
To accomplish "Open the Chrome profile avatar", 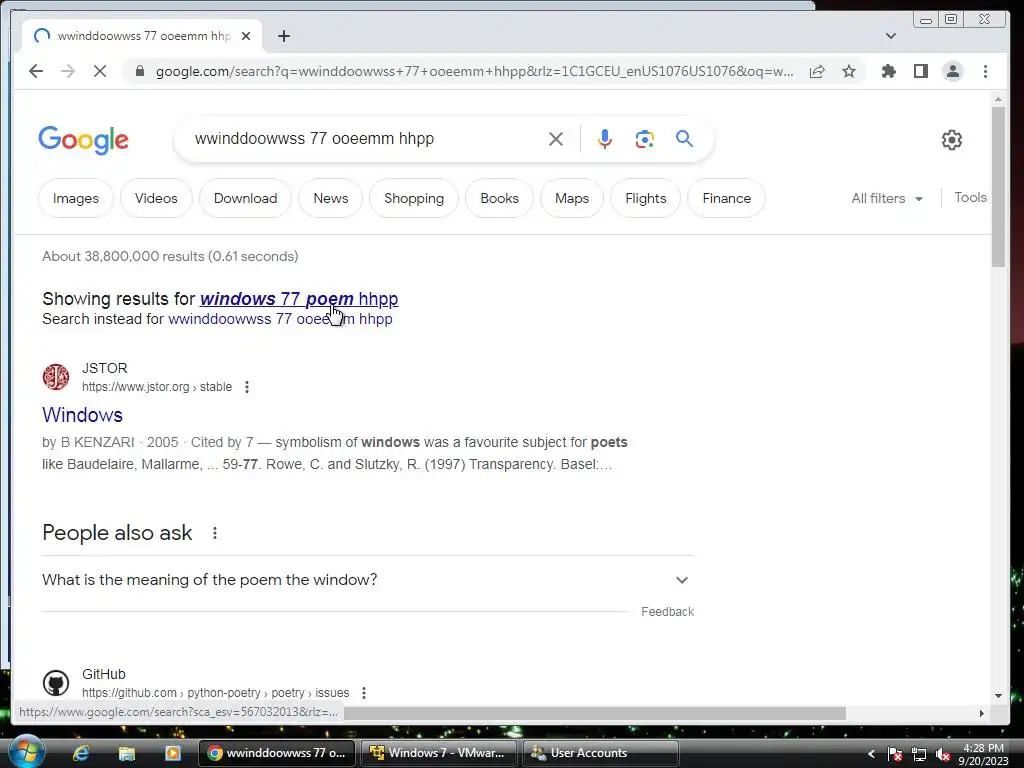I will (x=953, y=71).
